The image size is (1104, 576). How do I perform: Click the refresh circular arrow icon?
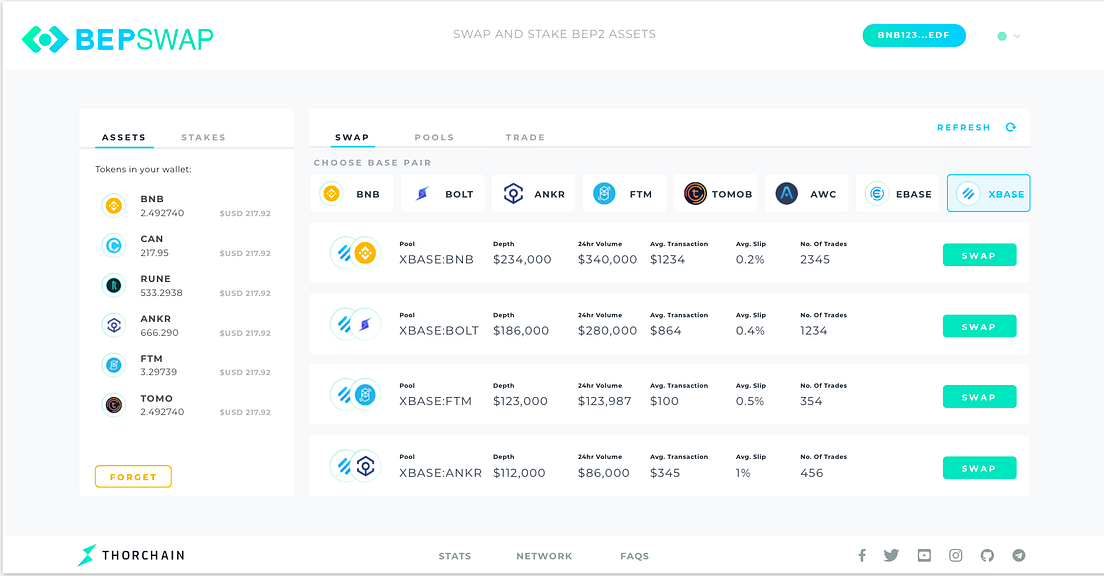(1010, 127)
